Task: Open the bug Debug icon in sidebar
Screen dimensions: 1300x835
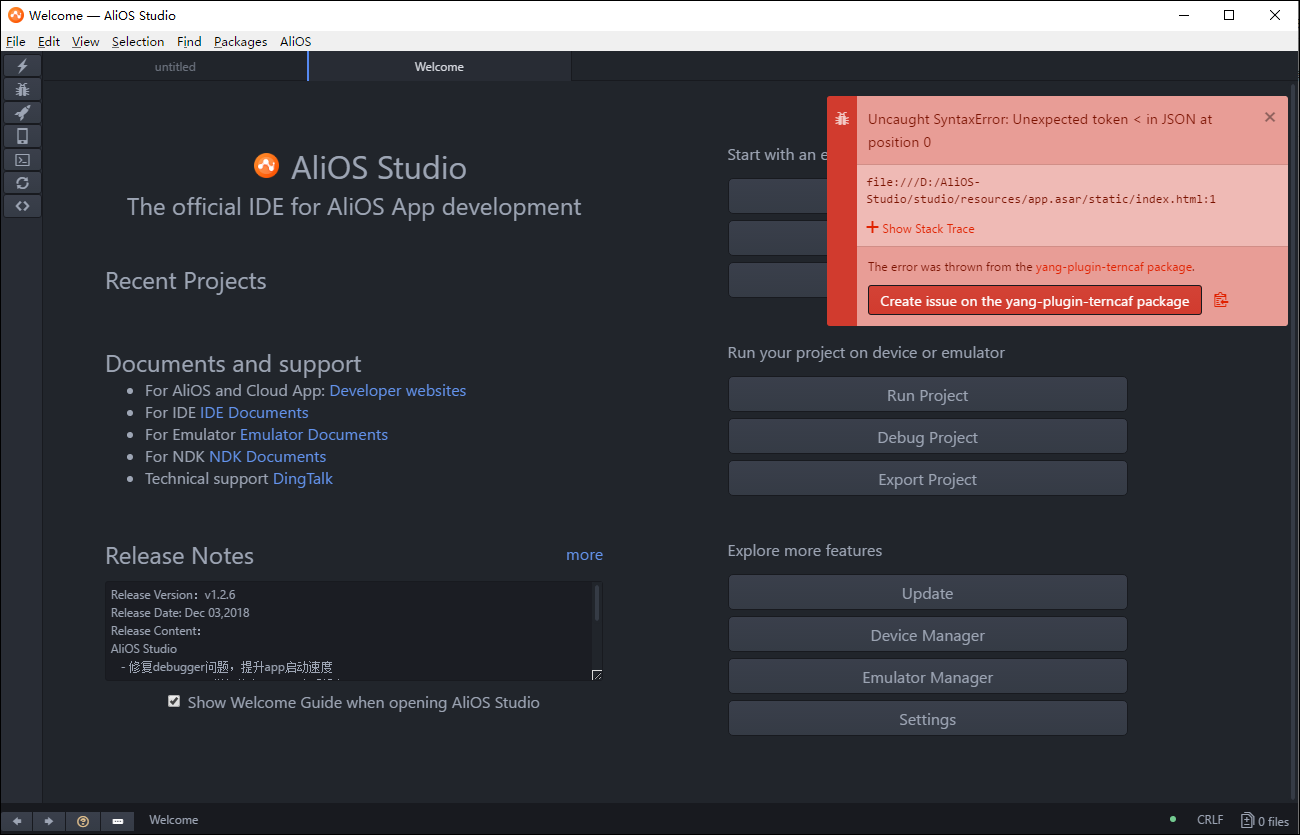Action: (21, 89)
